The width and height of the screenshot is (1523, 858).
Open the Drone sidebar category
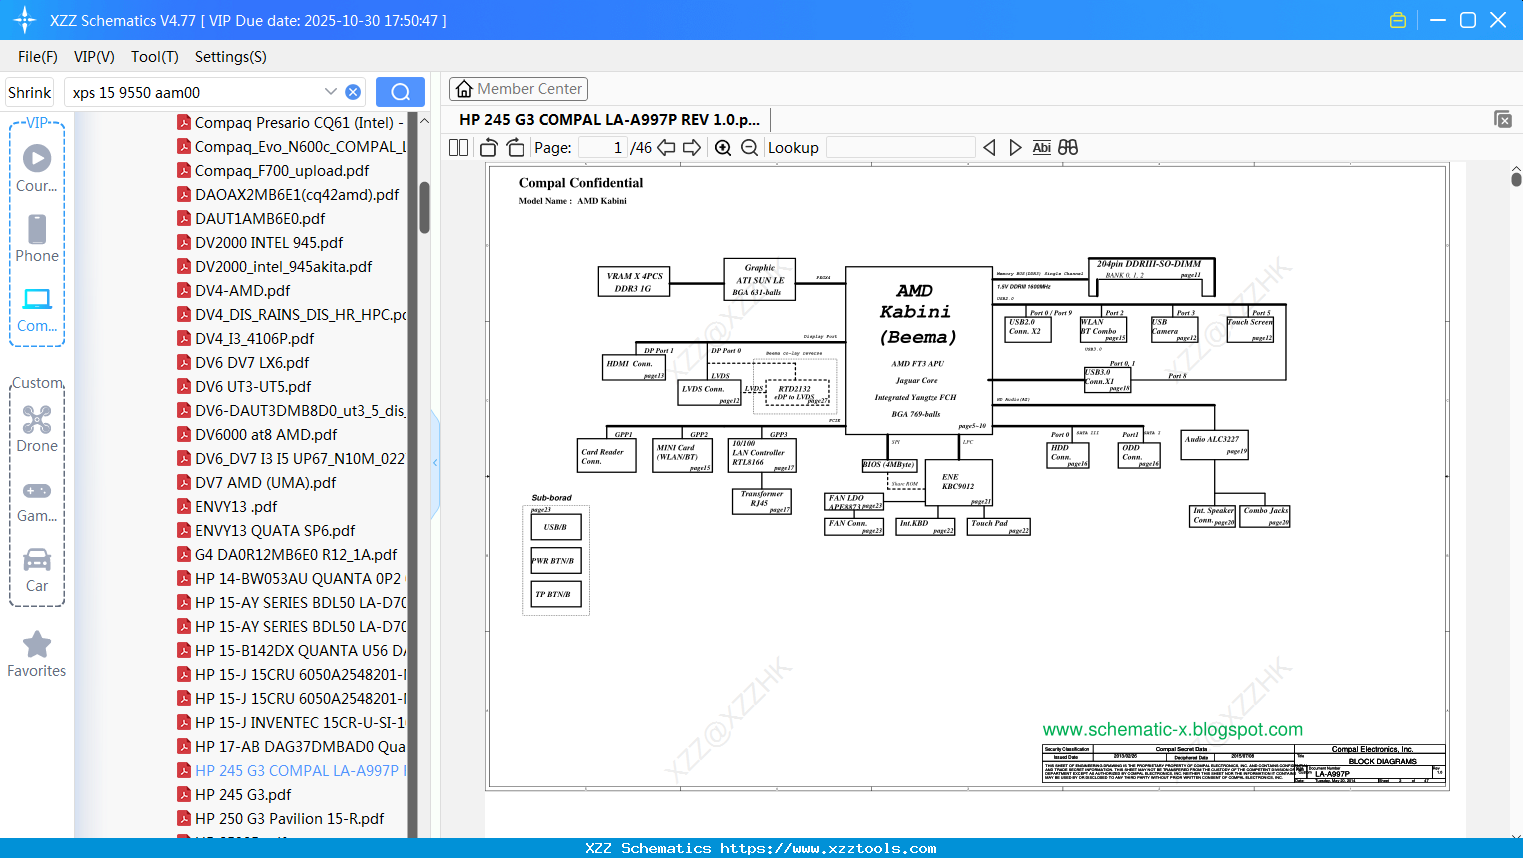pos(37,429)
